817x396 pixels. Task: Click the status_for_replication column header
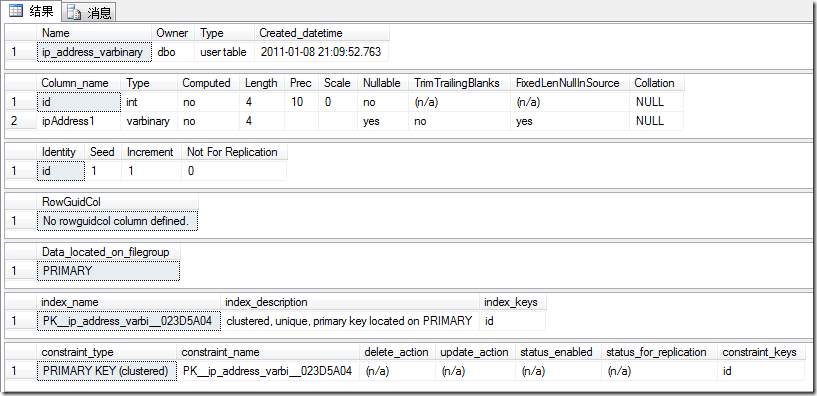pos(659,352)
